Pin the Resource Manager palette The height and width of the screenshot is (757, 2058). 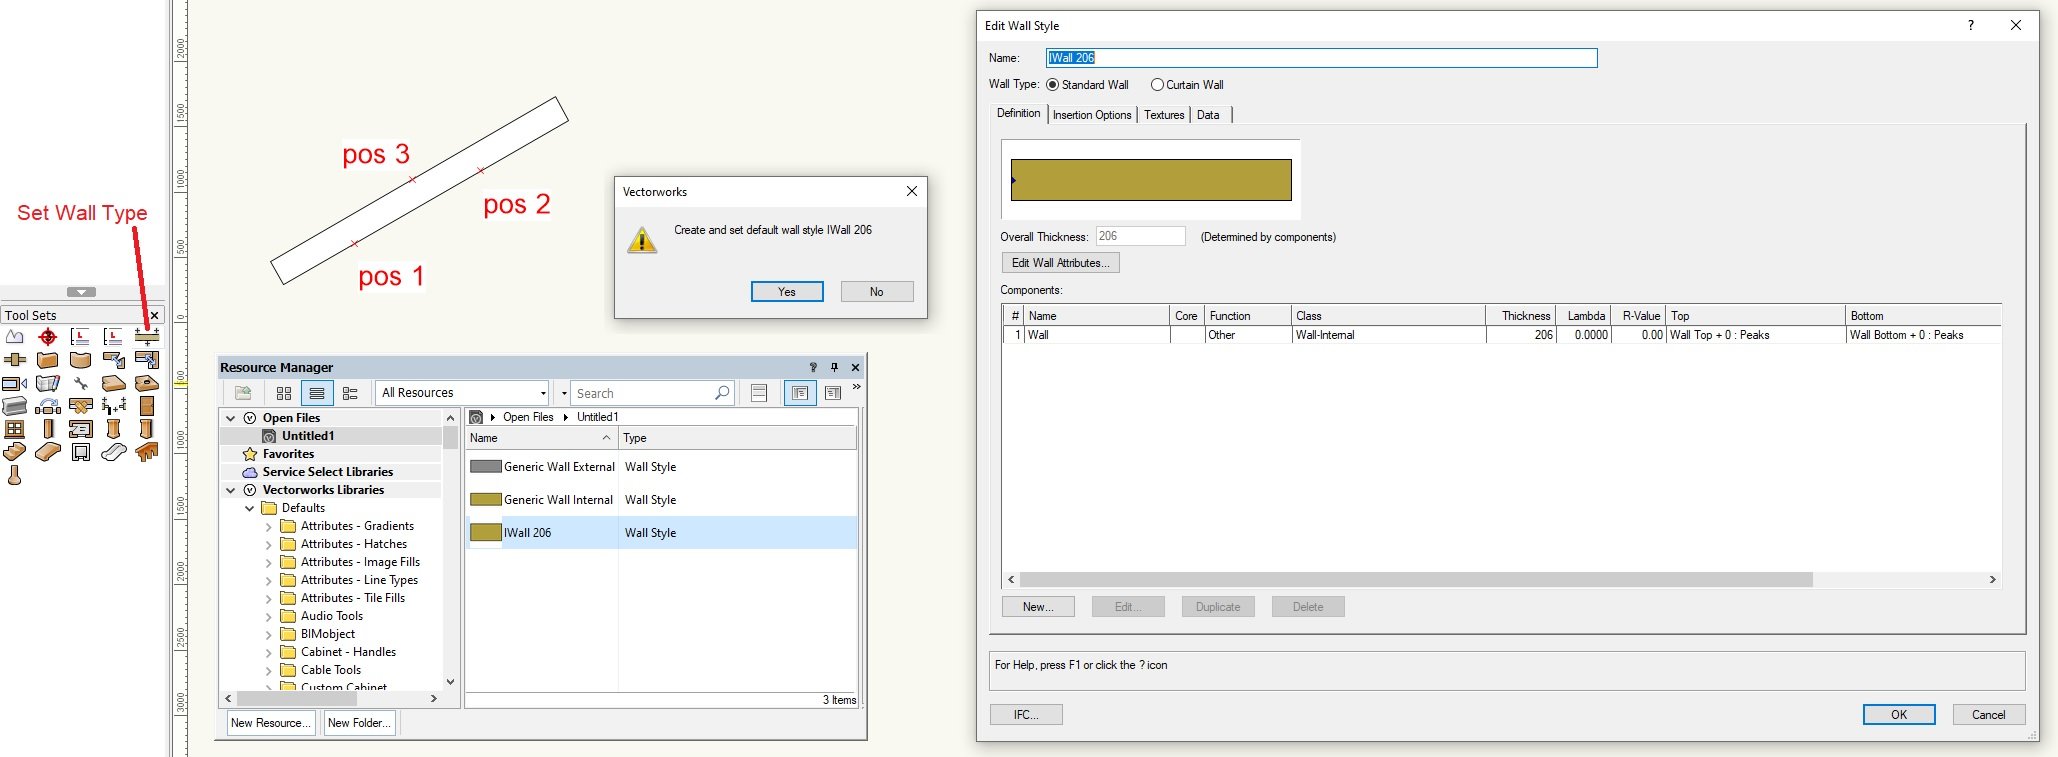tap(834, 367)
